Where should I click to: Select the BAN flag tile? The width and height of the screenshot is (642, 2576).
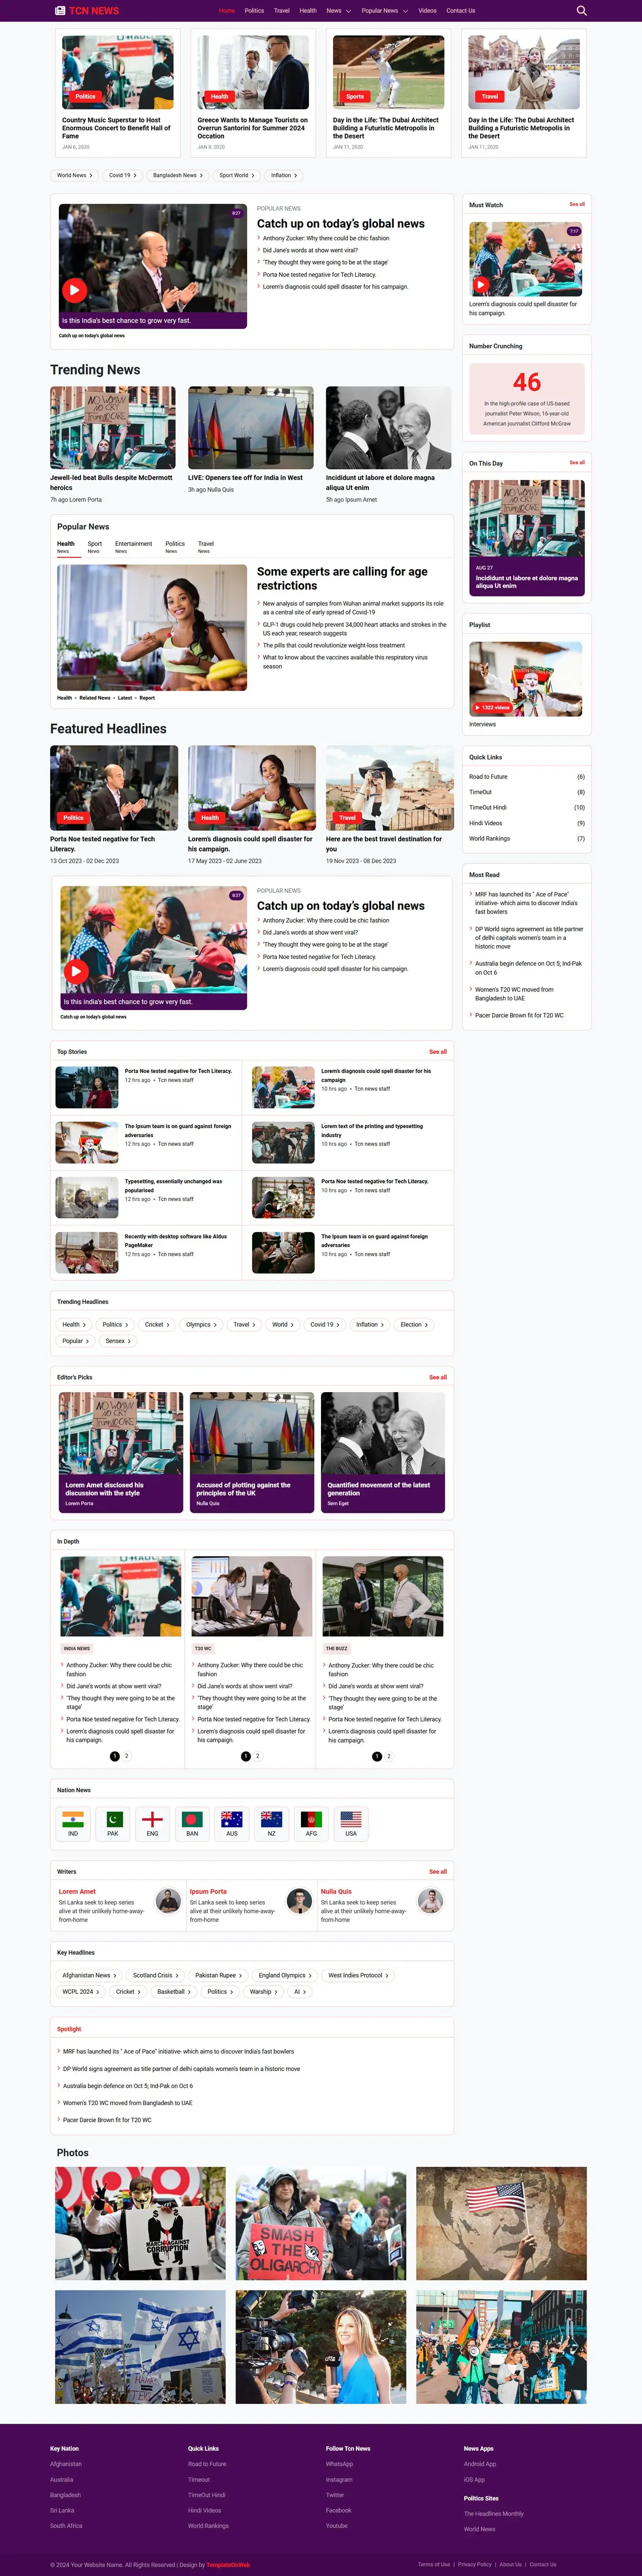coord(192,1823)
